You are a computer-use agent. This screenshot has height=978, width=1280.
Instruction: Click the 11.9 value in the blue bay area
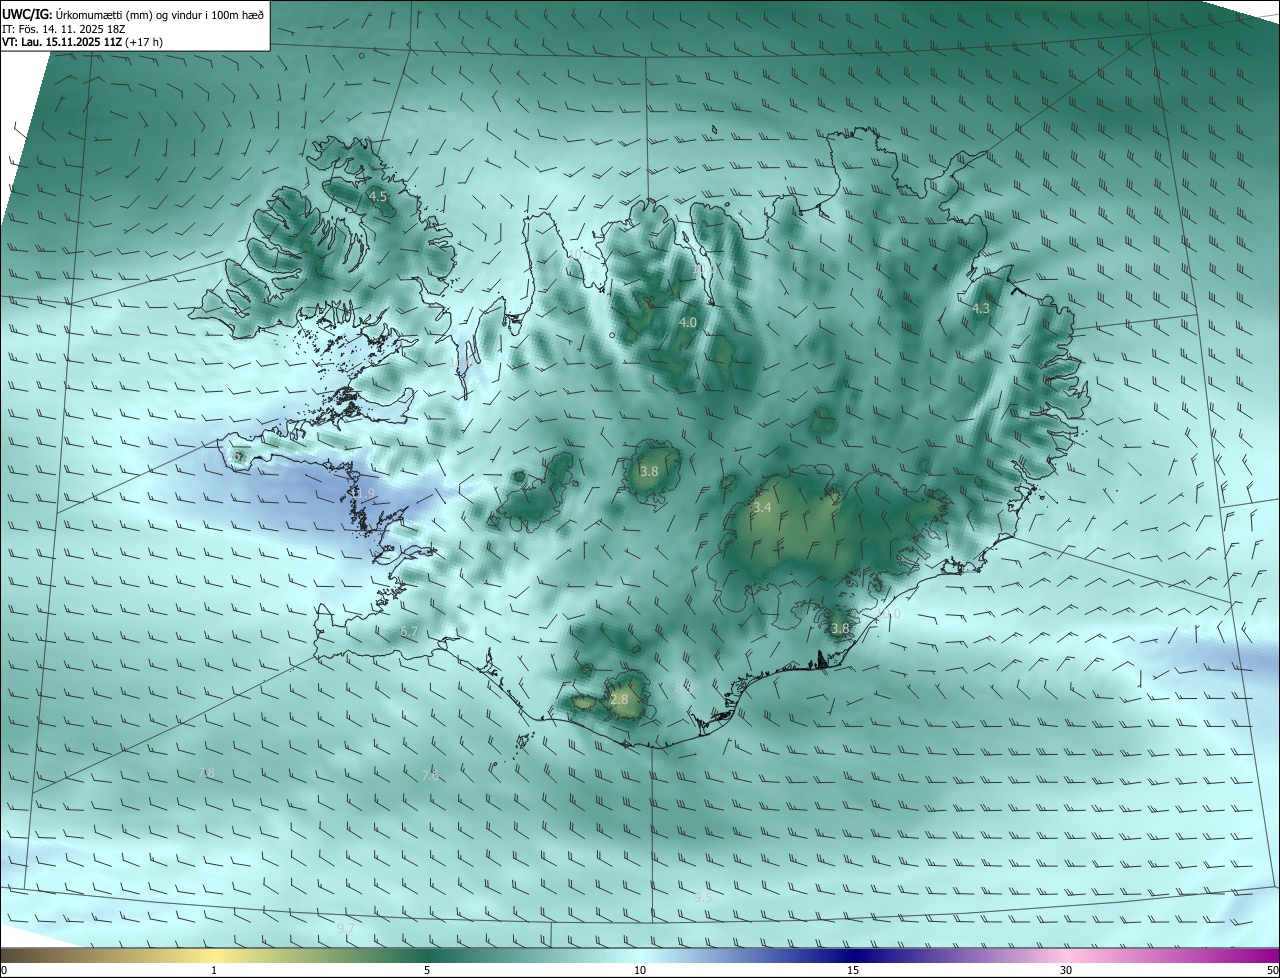pyautogui.click(x=362, y=494)
